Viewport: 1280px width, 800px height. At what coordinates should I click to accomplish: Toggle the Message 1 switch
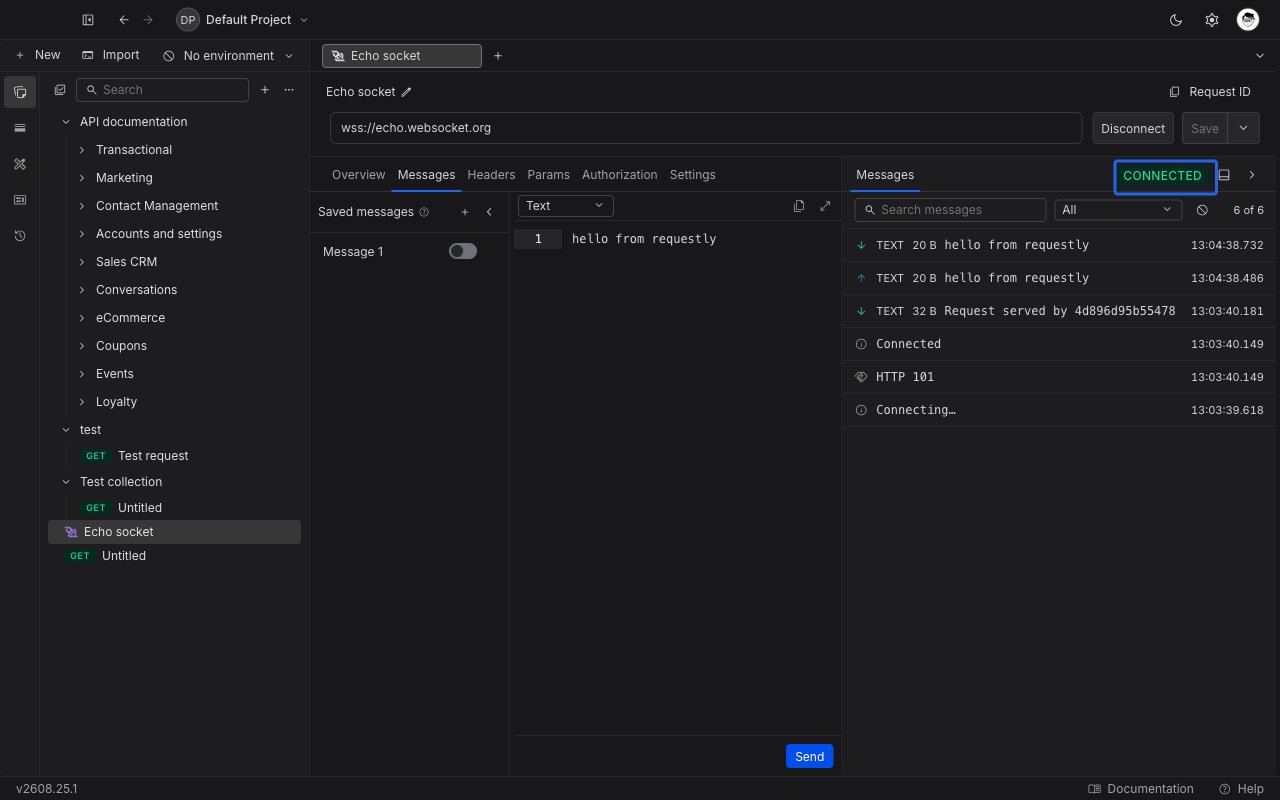pyautogui.click(x=463, y=251)
